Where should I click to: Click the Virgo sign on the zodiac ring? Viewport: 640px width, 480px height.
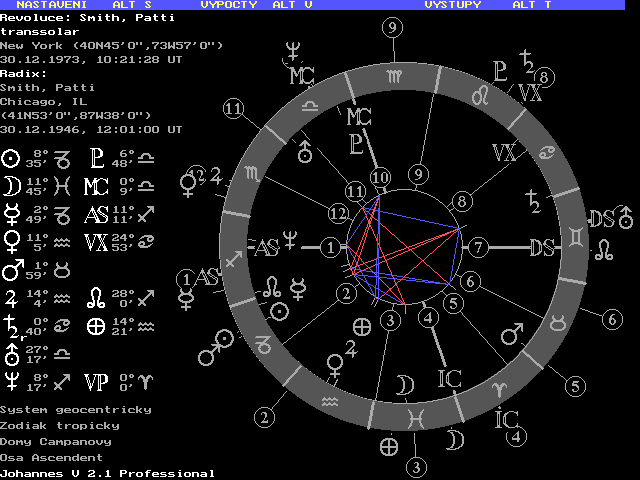[x=389, y=76]
